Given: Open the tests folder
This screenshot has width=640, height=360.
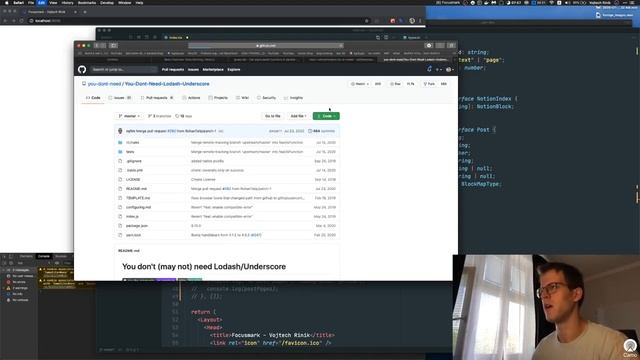Looking at the screenshot, I should click(130, 152).
